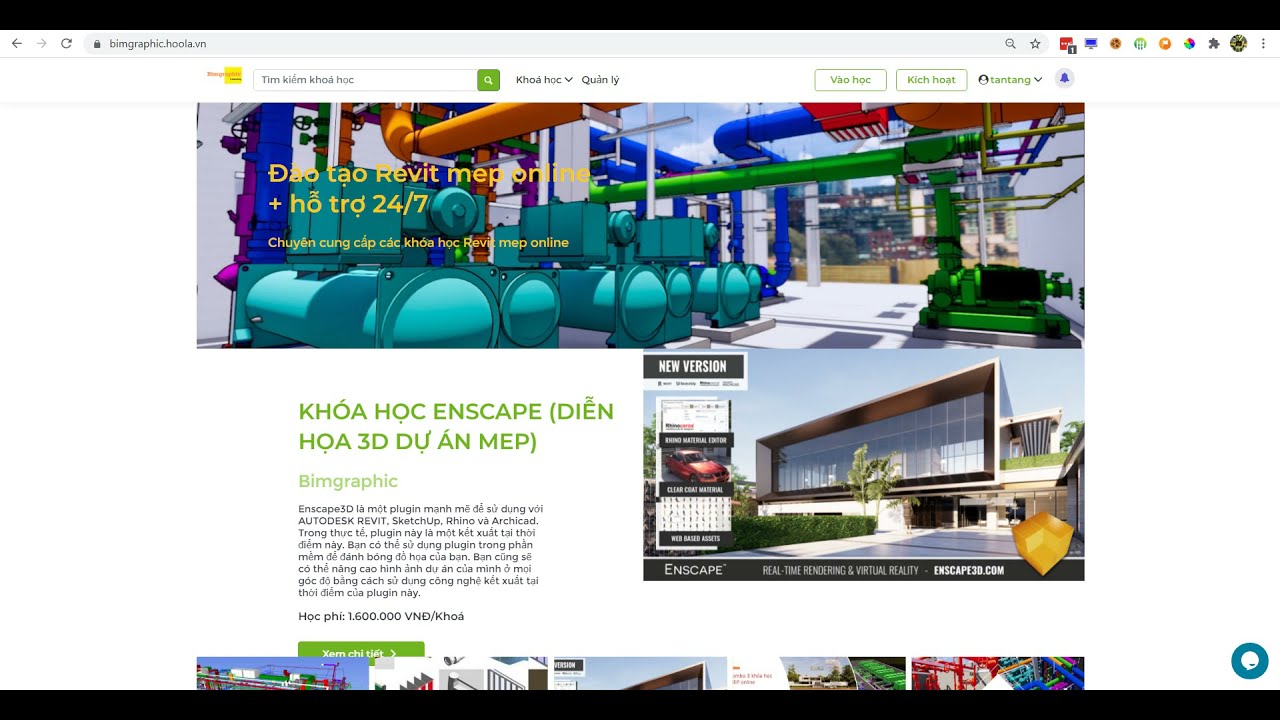Click the Vào học button
1280x720 pixels.
(x=851, y=80)
